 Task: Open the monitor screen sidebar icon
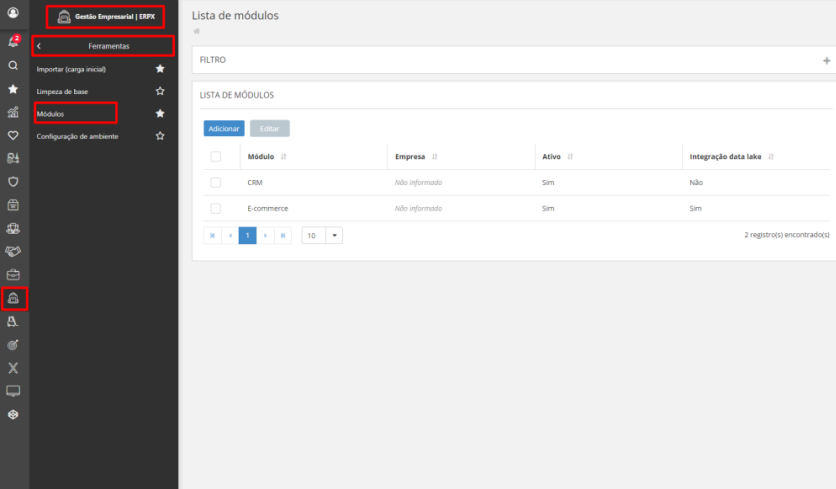13,391
